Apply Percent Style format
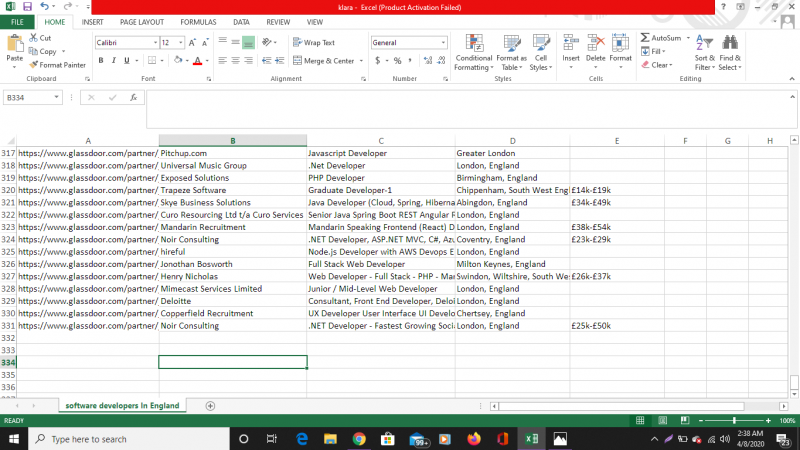 pos(397,60)
